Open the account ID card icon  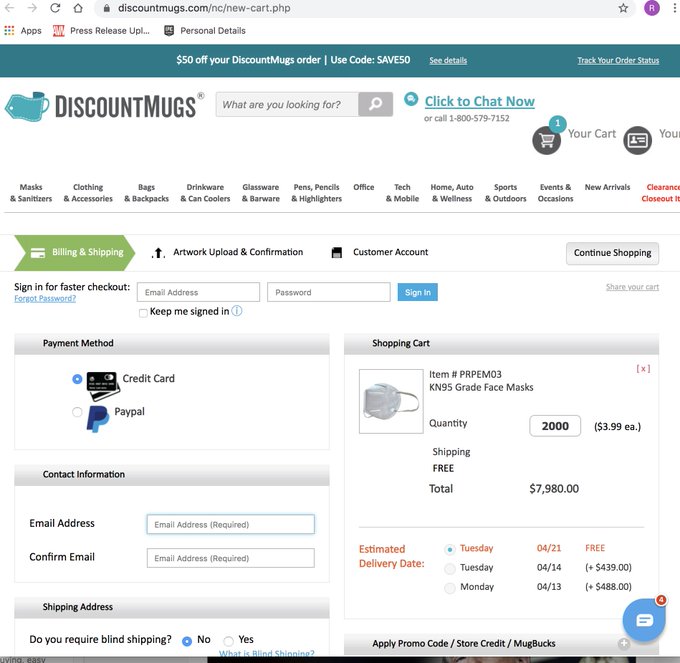pos(637,140)
